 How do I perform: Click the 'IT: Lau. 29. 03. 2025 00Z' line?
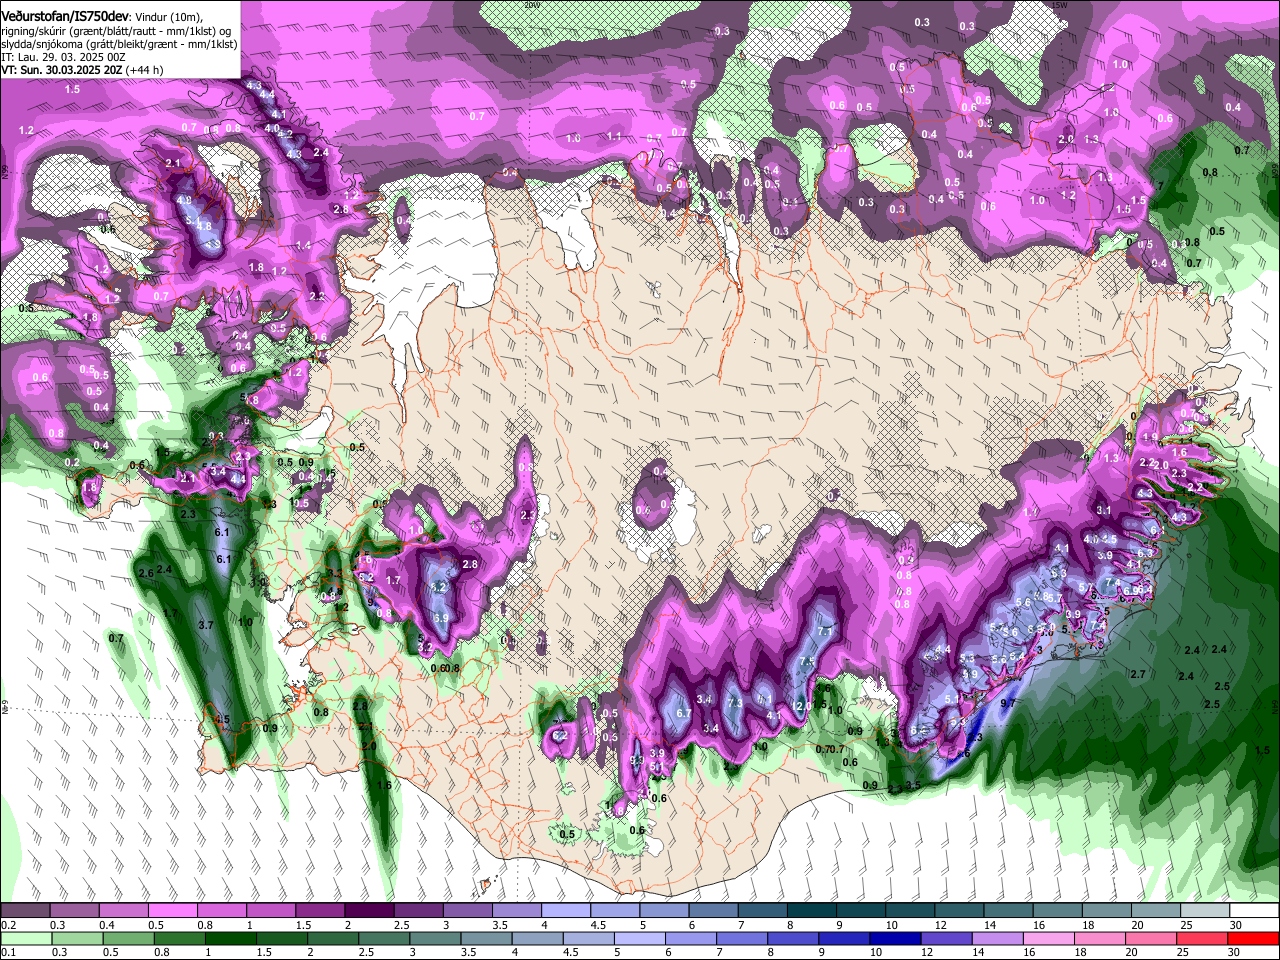[63, 58]
